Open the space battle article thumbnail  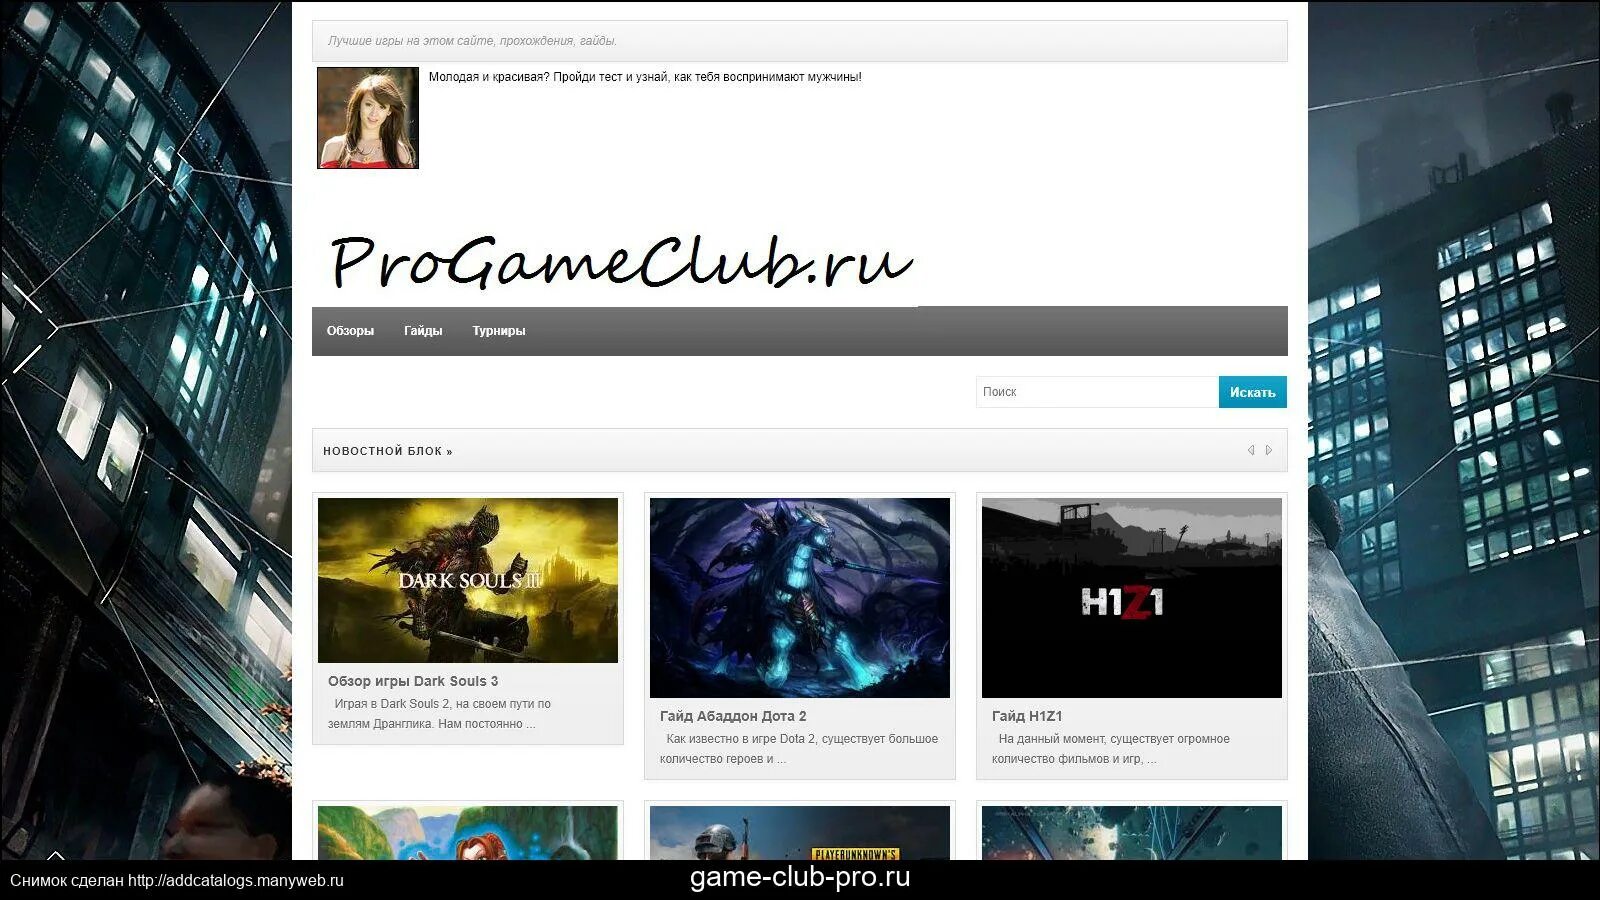(x=1132, y=833)
